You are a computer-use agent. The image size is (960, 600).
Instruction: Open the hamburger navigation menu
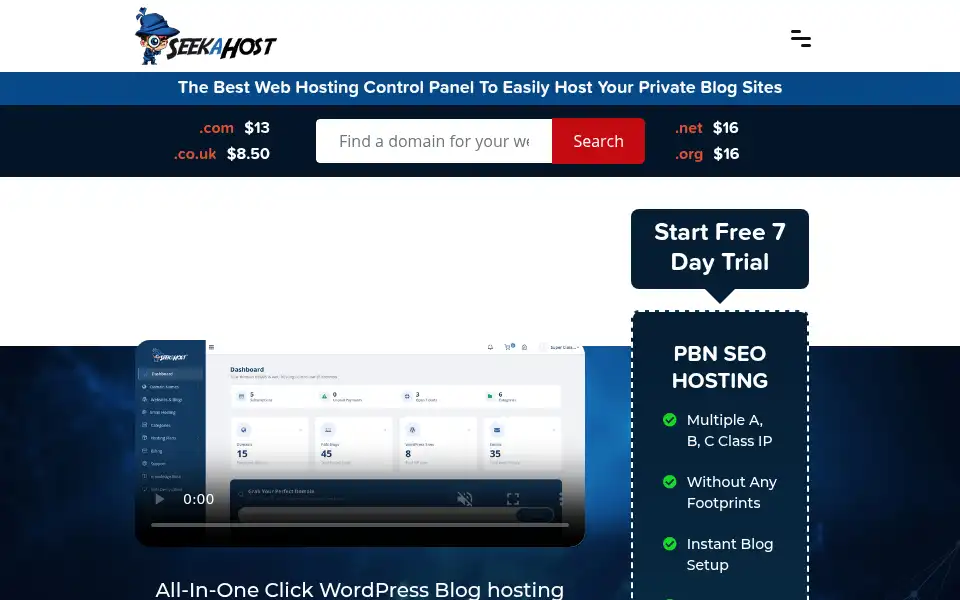801,39
